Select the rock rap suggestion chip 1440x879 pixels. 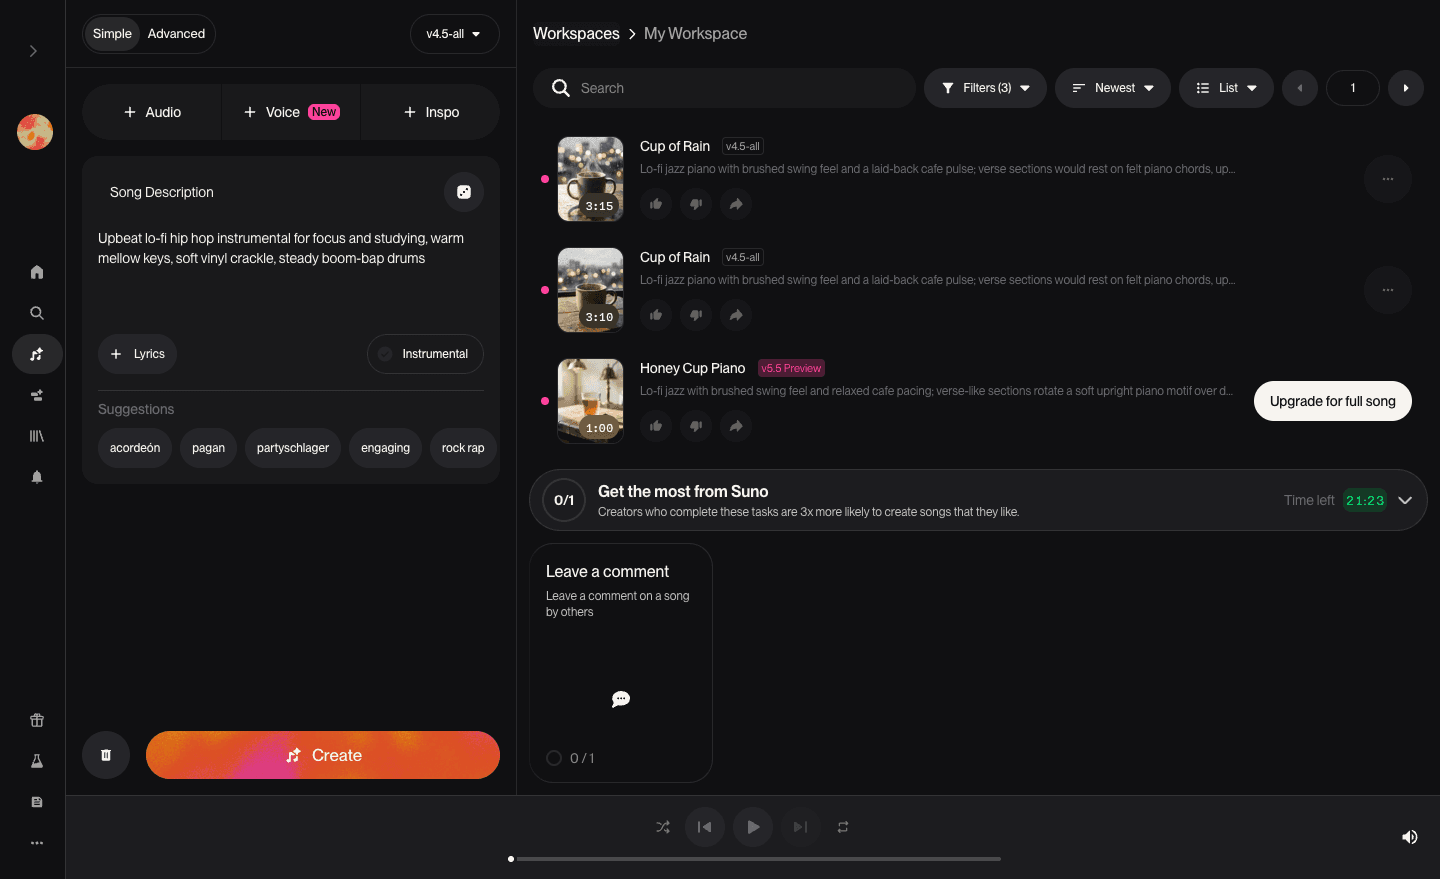click(463, 448)
